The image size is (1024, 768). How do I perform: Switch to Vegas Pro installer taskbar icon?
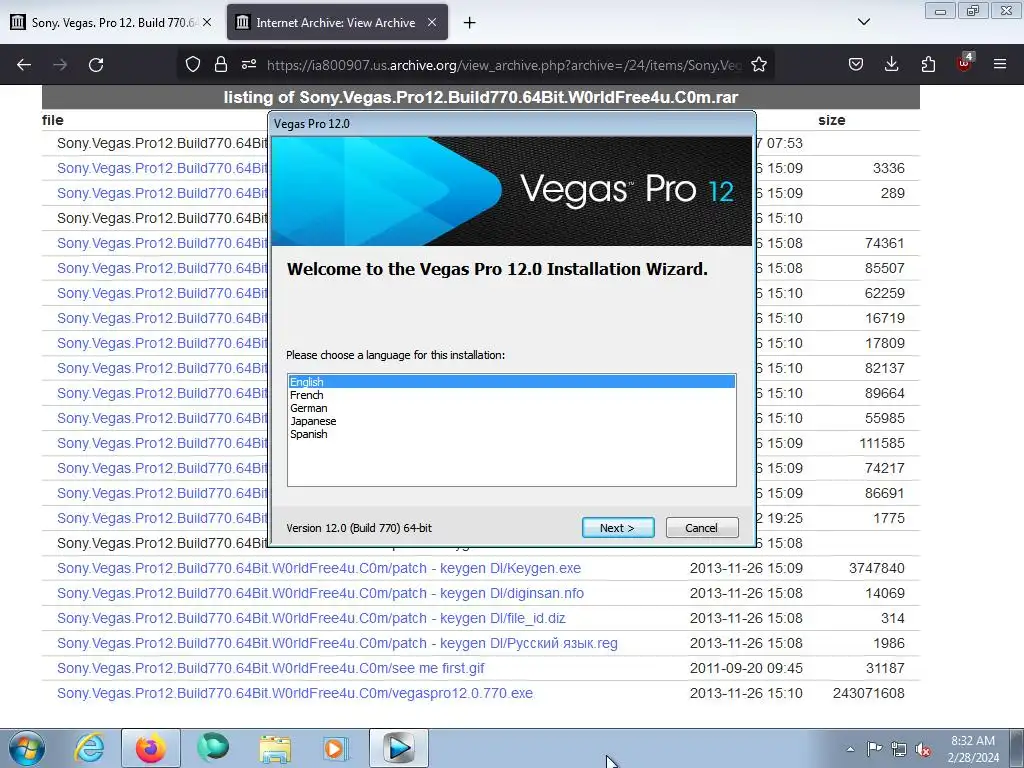tap(398, 748)
